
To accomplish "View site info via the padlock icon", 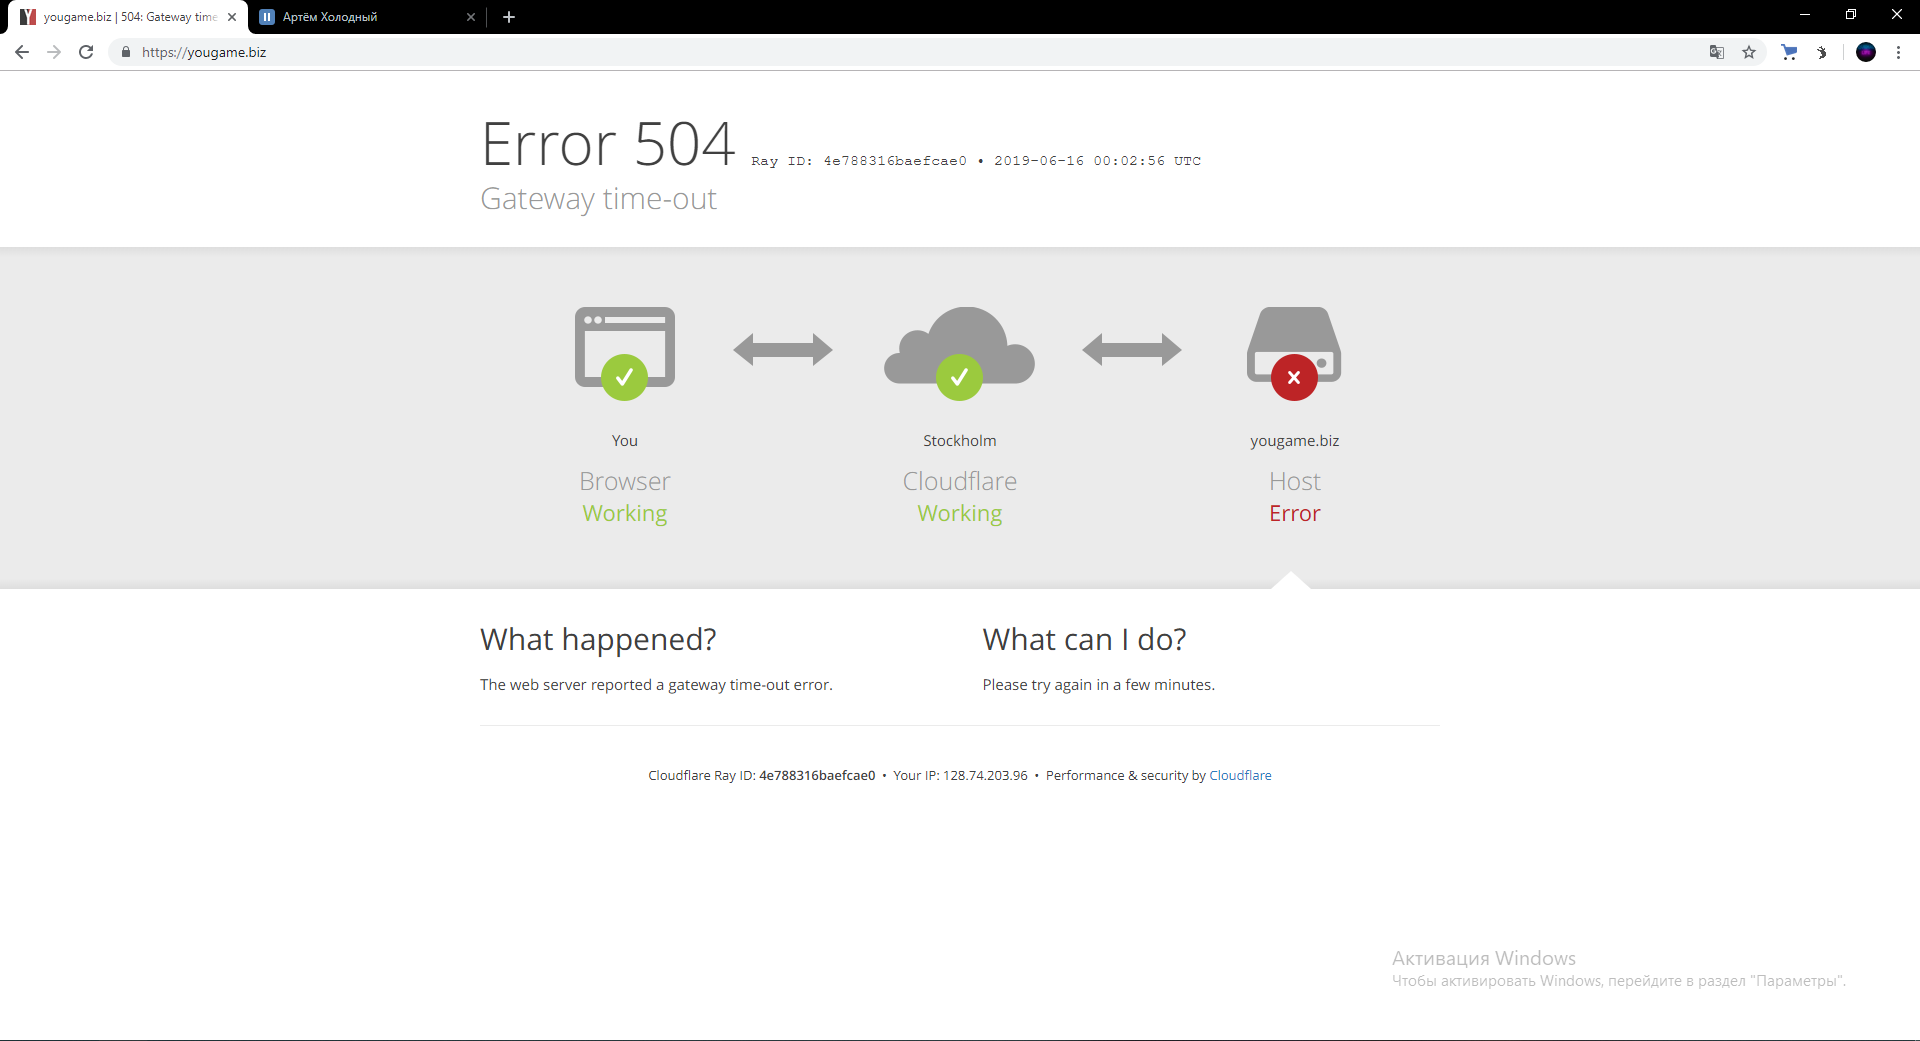I will click(125, 52).
